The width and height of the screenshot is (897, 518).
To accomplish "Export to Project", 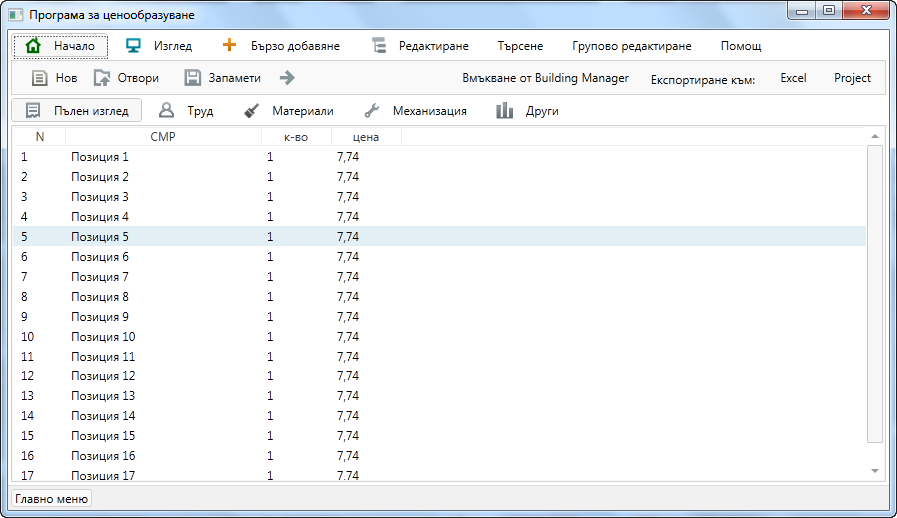I will tap(852, 78).
